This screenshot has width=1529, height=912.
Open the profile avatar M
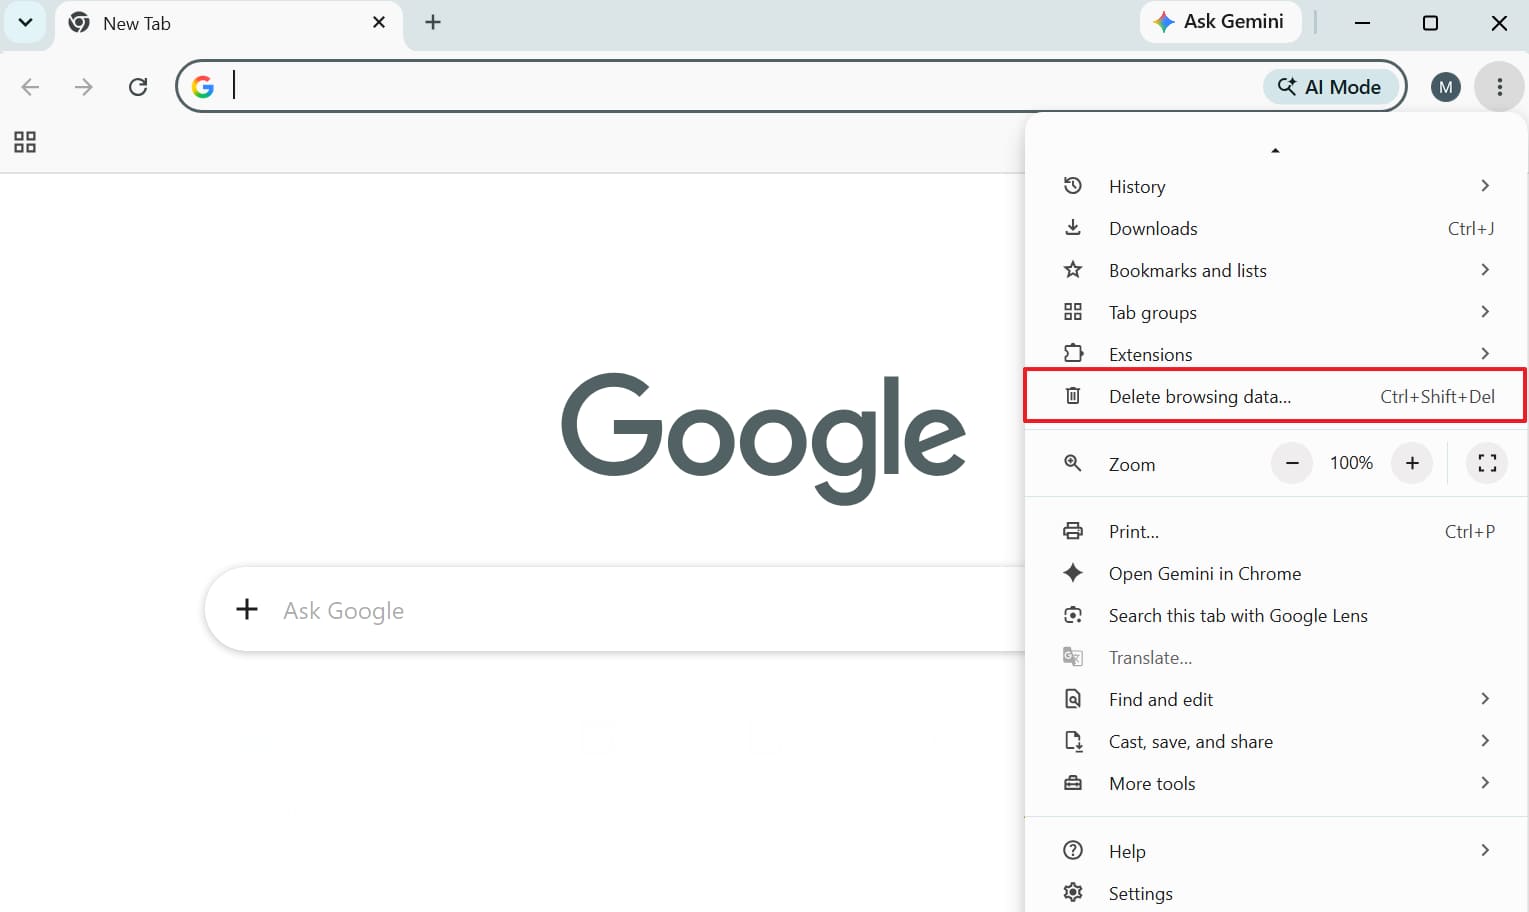[1445, 87]
